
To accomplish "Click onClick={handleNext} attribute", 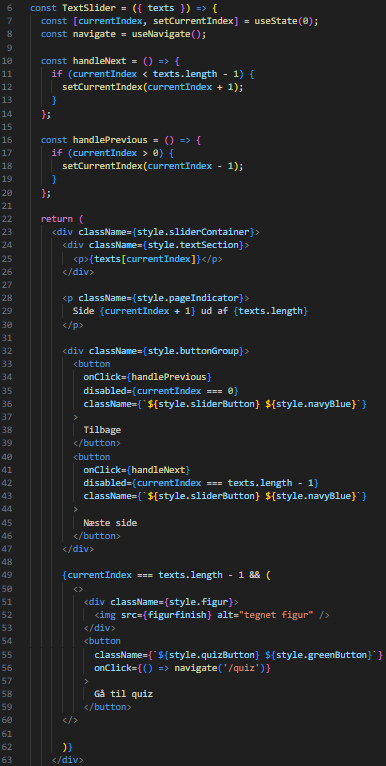I will [136, 470].
